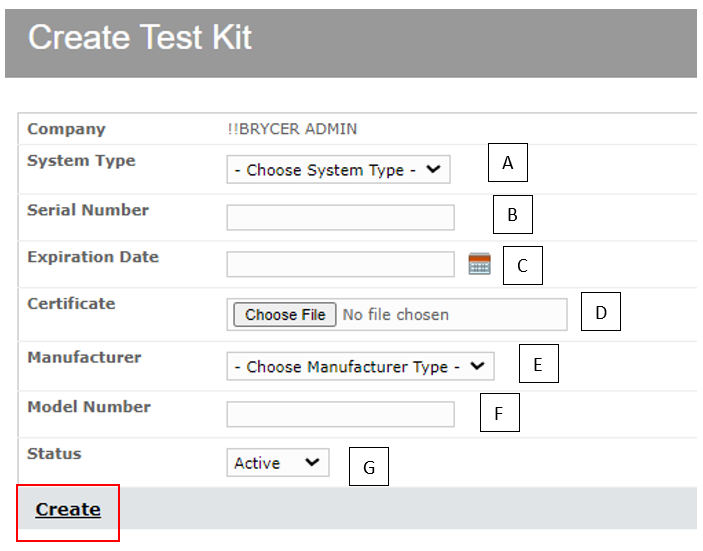Click the callout box labeled A
The width and height of the screenshot is (703, 551).
508,163
